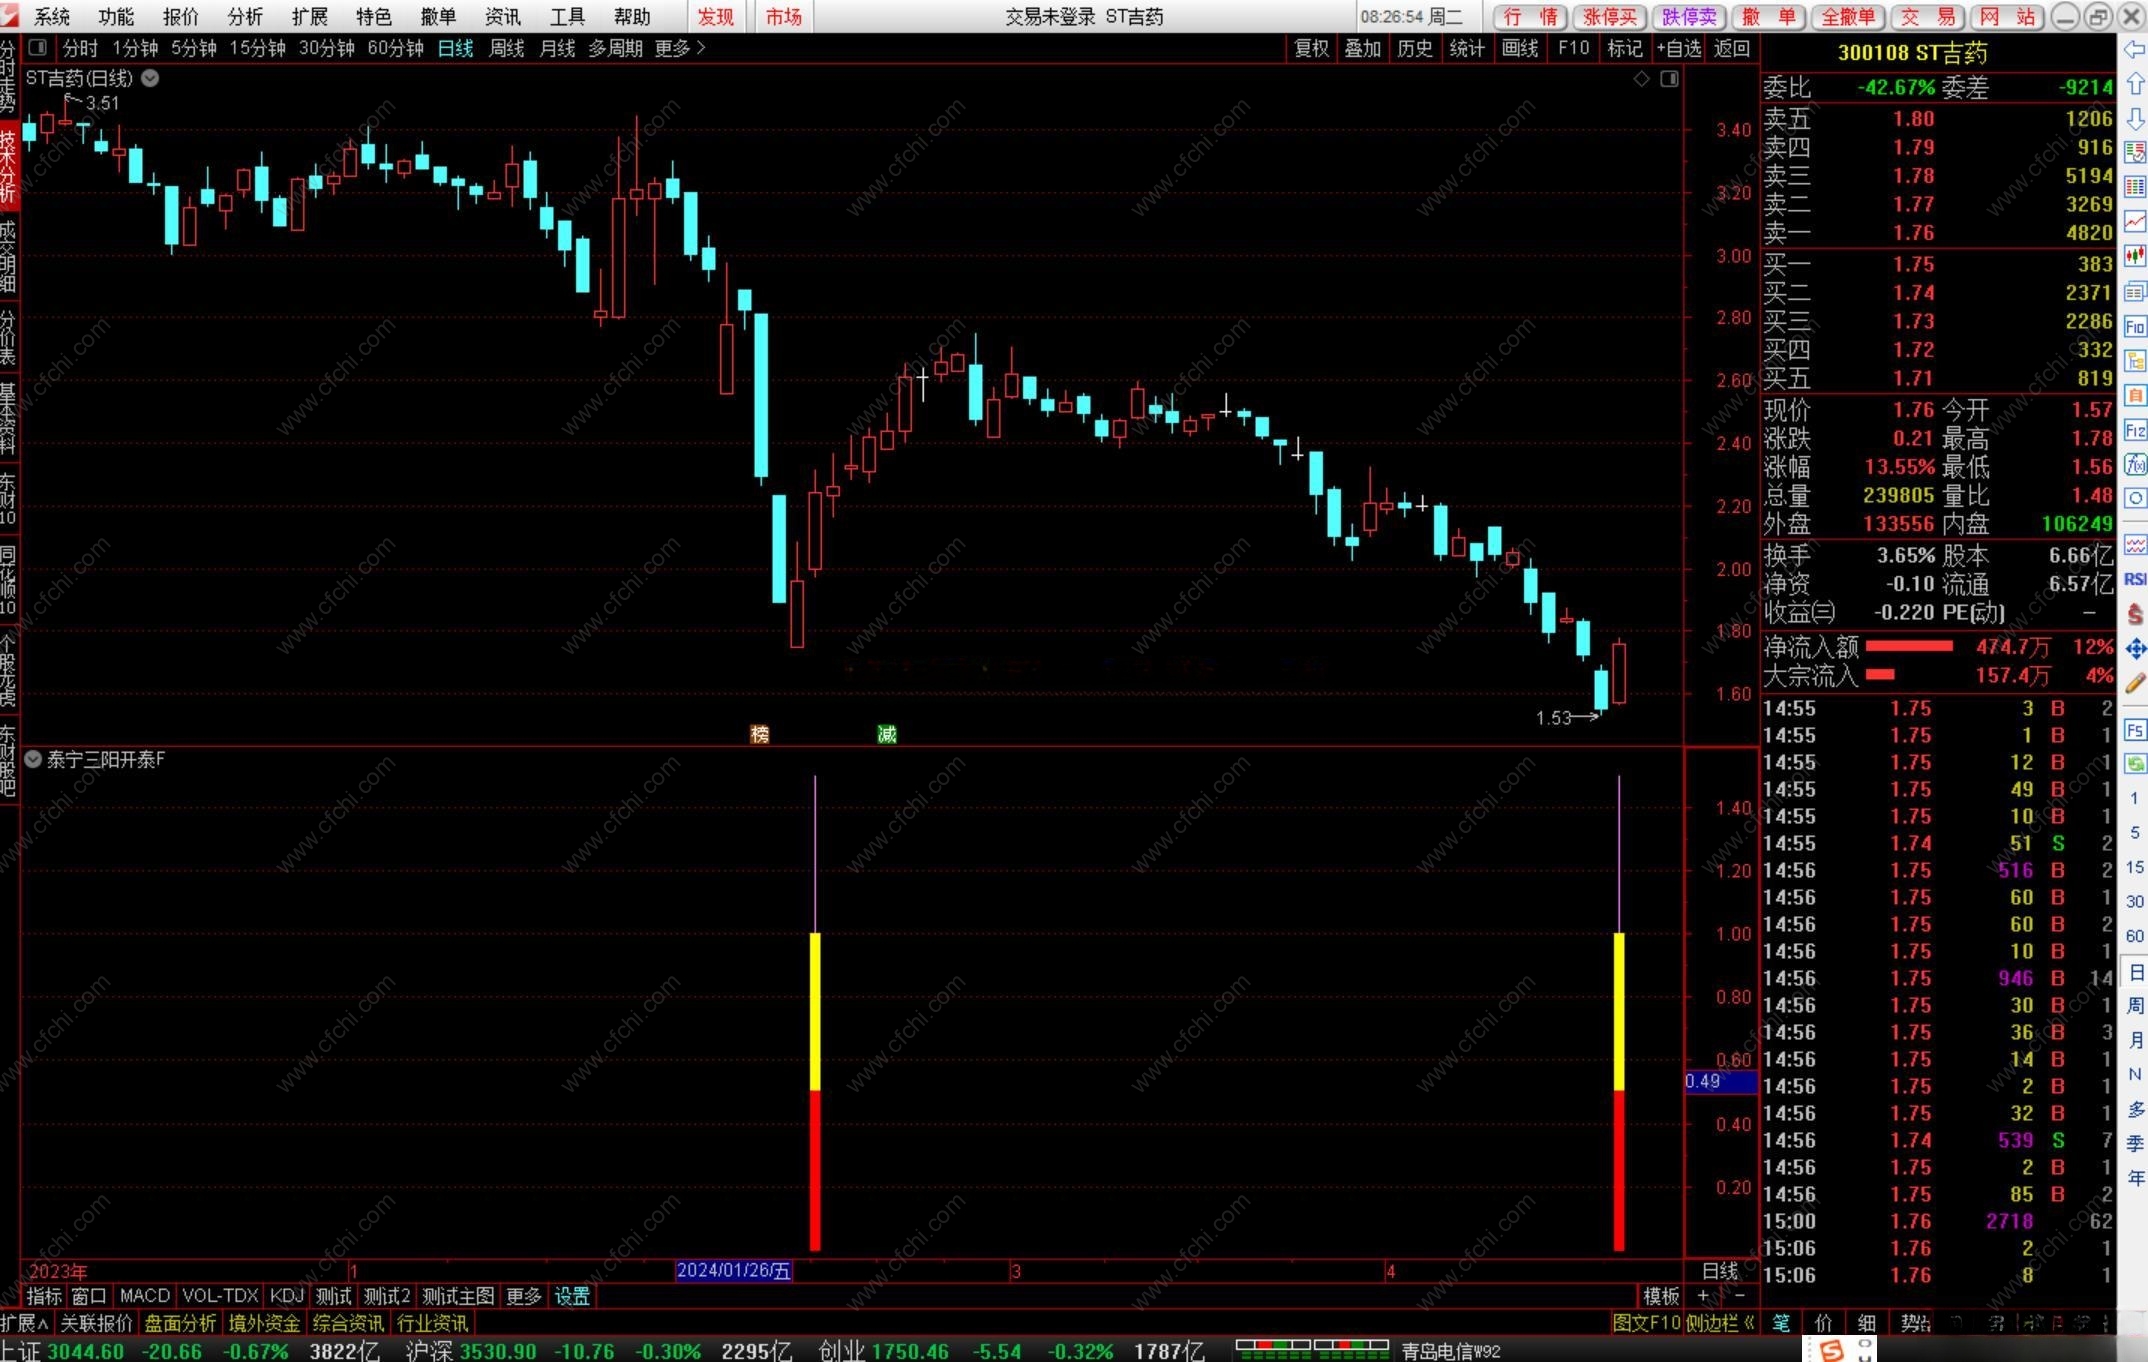Click the 复权 button
2148x1362 pixels.
1311,47
